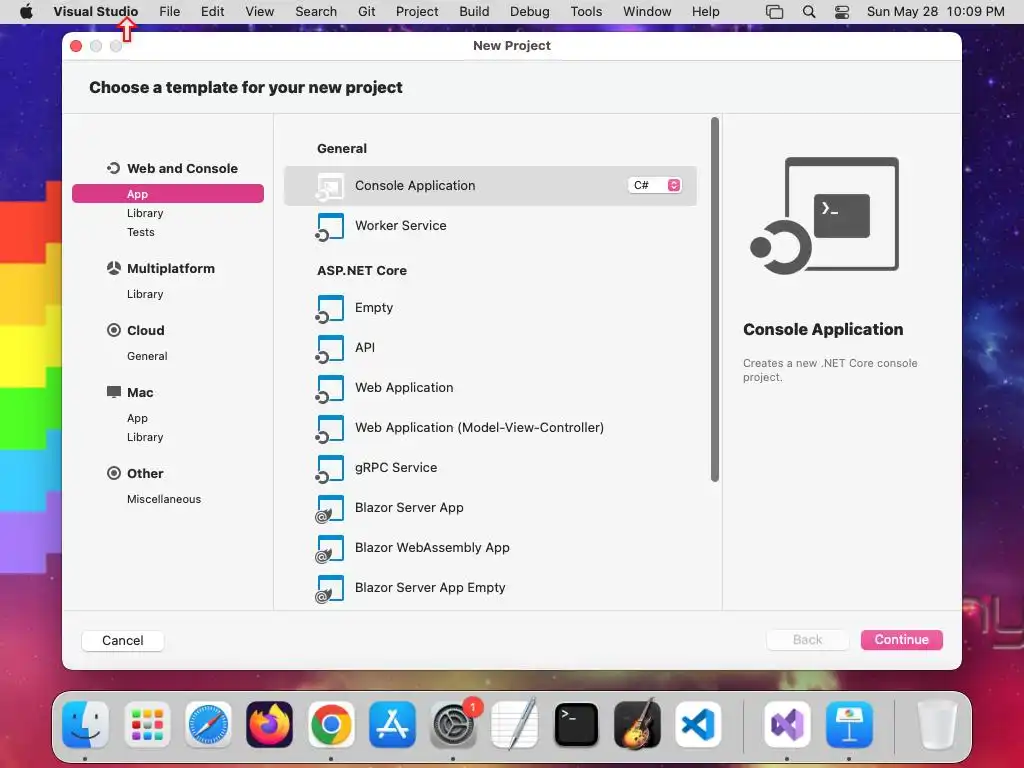
Task: Click the Worker Service template icon
Action: tap(330, 227)
